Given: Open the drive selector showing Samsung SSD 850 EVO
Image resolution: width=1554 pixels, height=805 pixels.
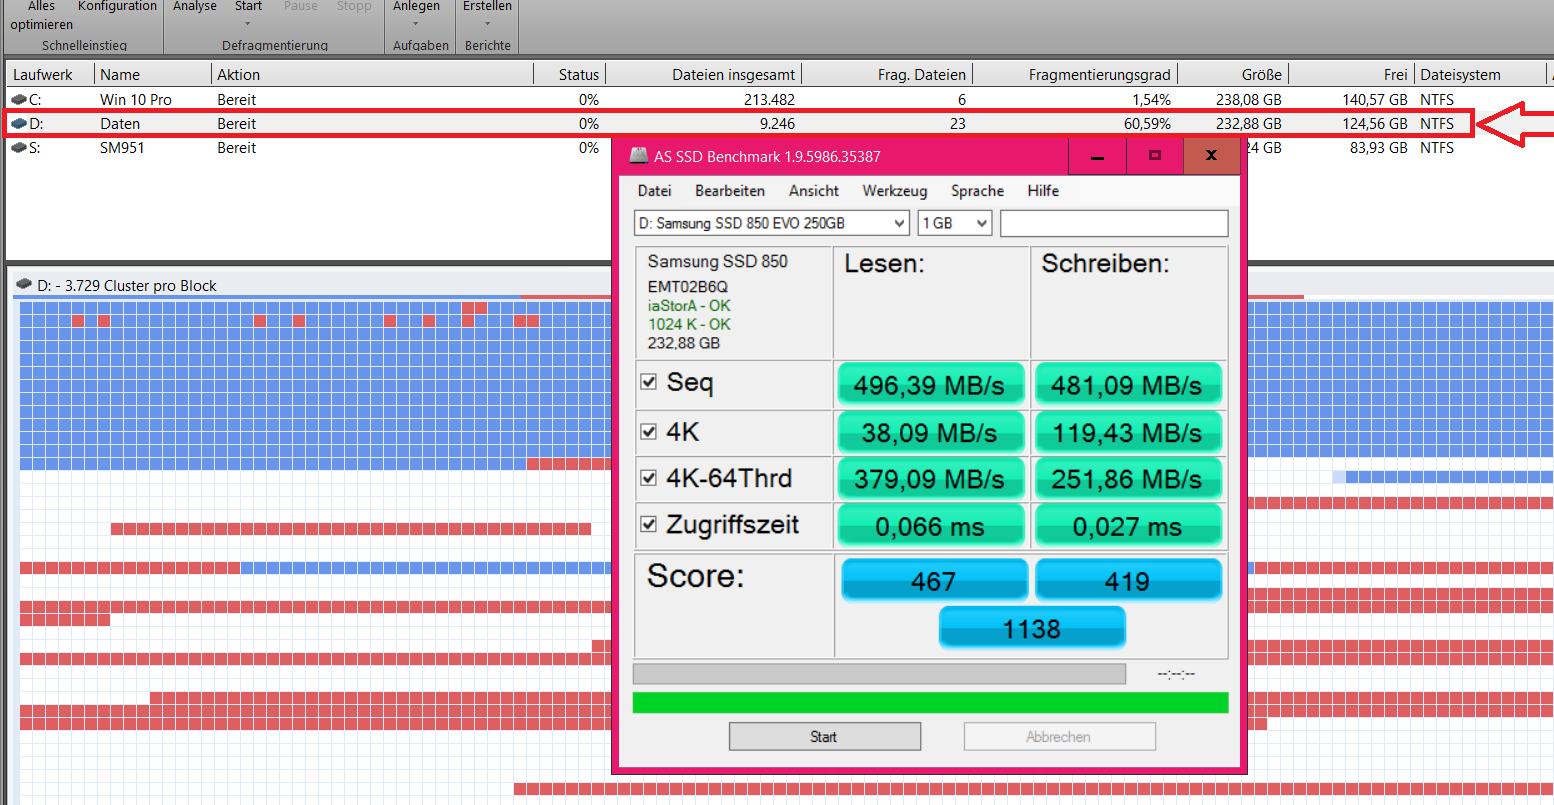Looking at the screenshot, I should pyautogui.click(x=771, y=223).
